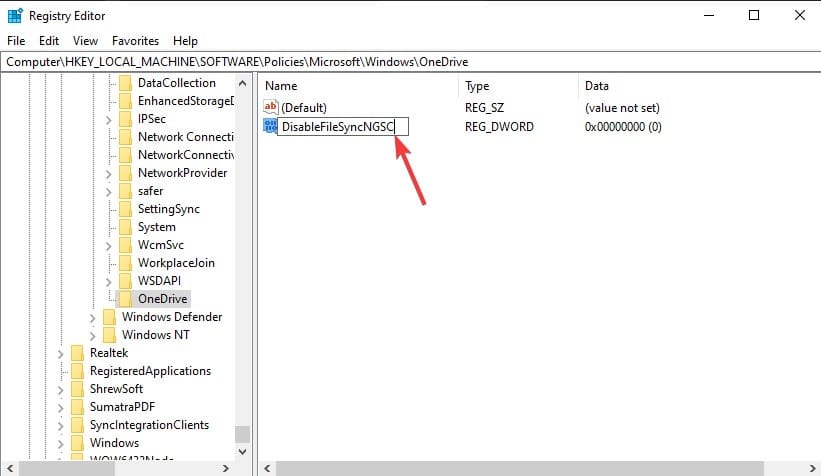Click the WSDAPI folder icon
This screenshot has height=476, width=821.
(x=126, y=281)
